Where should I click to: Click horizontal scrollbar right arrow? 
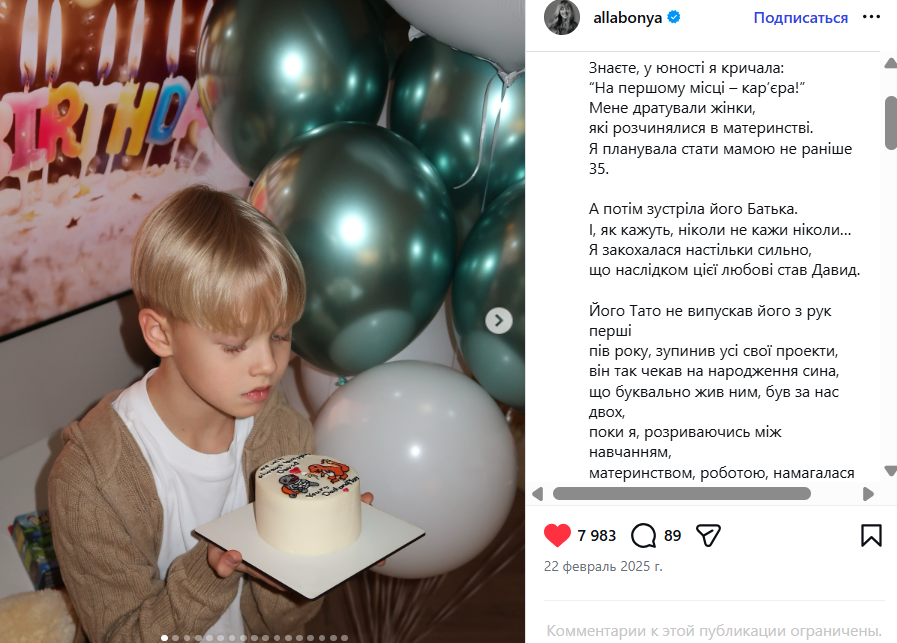tap(868, 494)
